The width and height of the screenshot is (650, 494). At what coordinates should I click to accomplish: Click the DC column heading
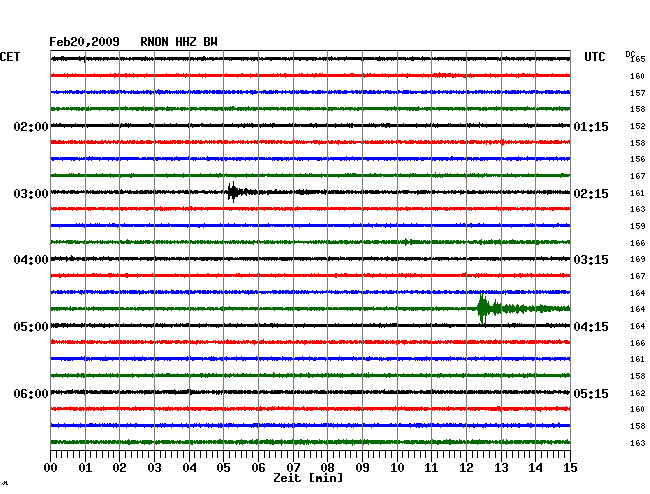[630, 54]
